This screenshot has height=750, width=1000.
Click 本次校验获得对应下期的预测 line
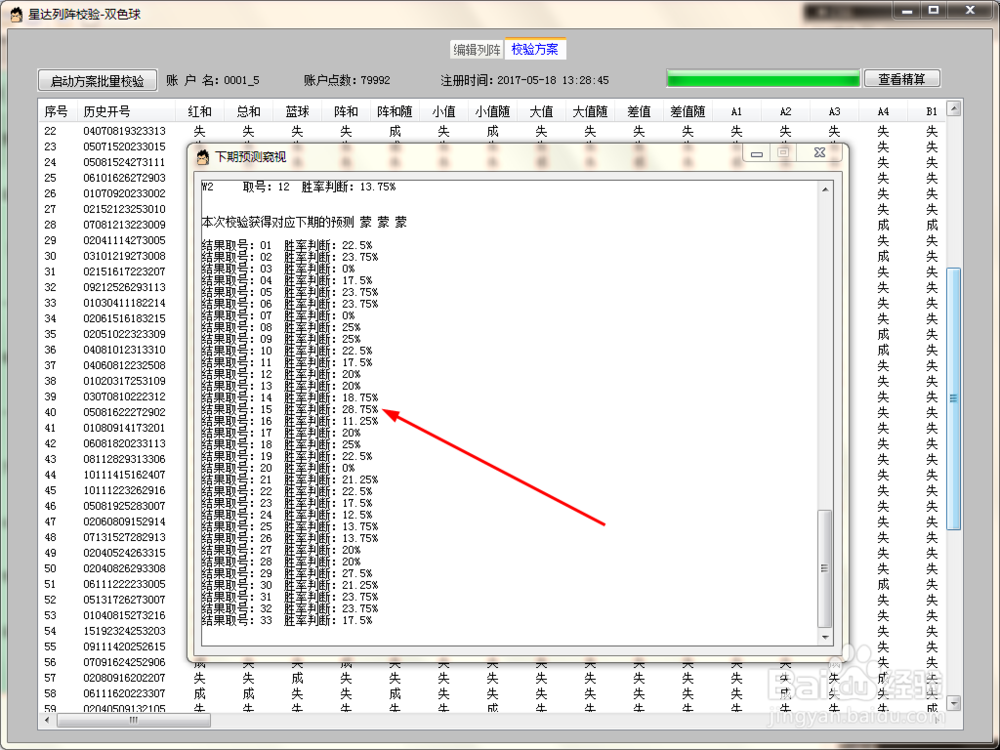(x=304, y=223)
